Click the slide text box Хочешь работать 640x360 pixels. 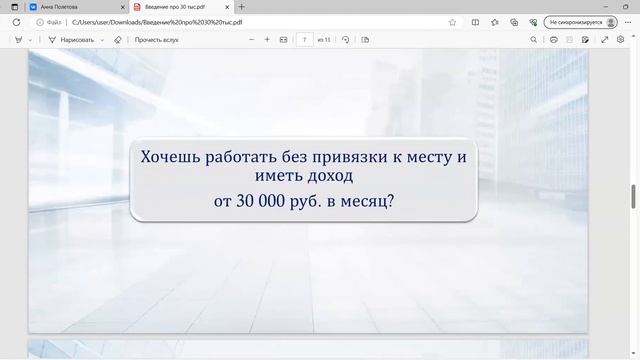(304, 180)
